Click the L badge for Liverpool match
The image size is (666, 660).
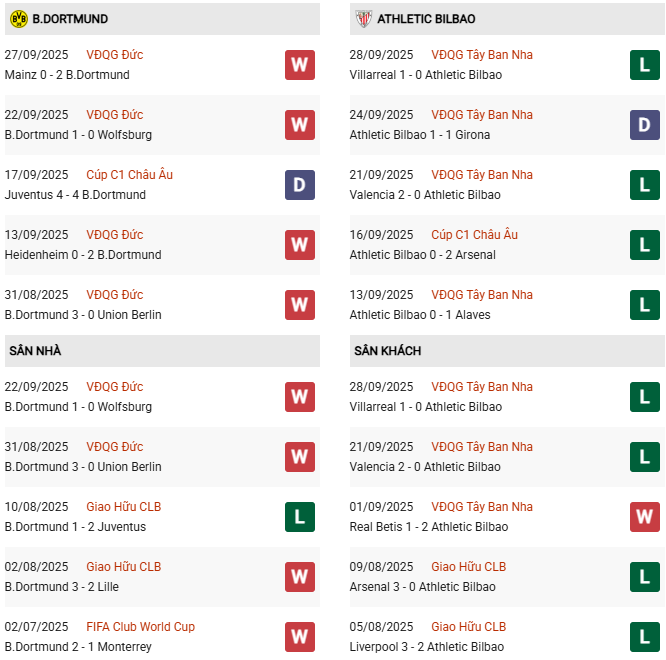(645, 637)
